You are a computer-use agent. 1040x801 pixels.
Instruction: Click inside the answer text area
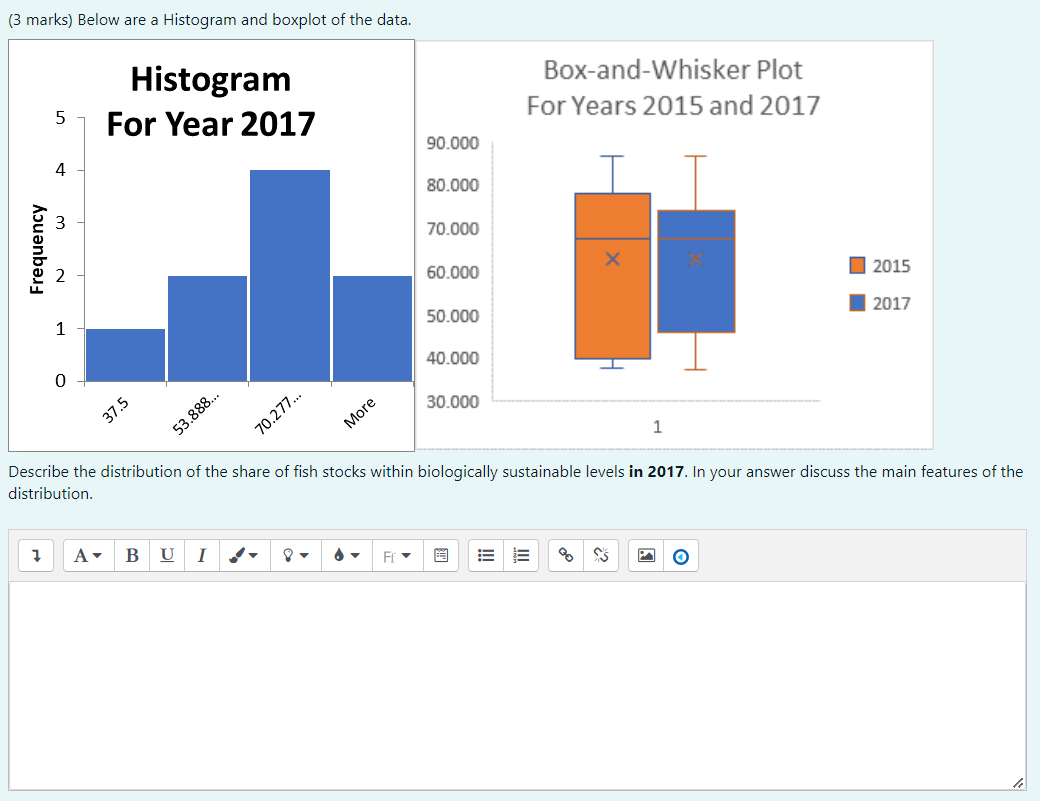point(517,686)
